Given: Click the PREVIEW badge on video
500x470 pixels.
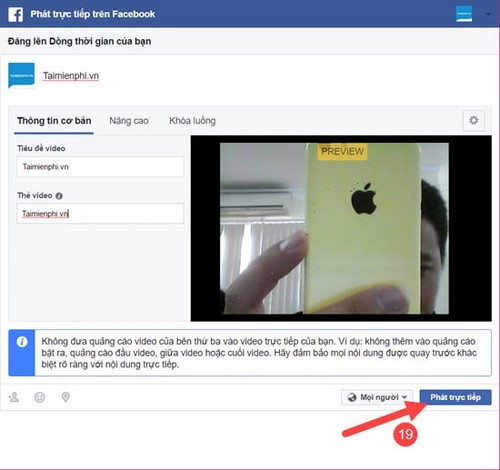Looking at the screenshot, I should [342, 152].
